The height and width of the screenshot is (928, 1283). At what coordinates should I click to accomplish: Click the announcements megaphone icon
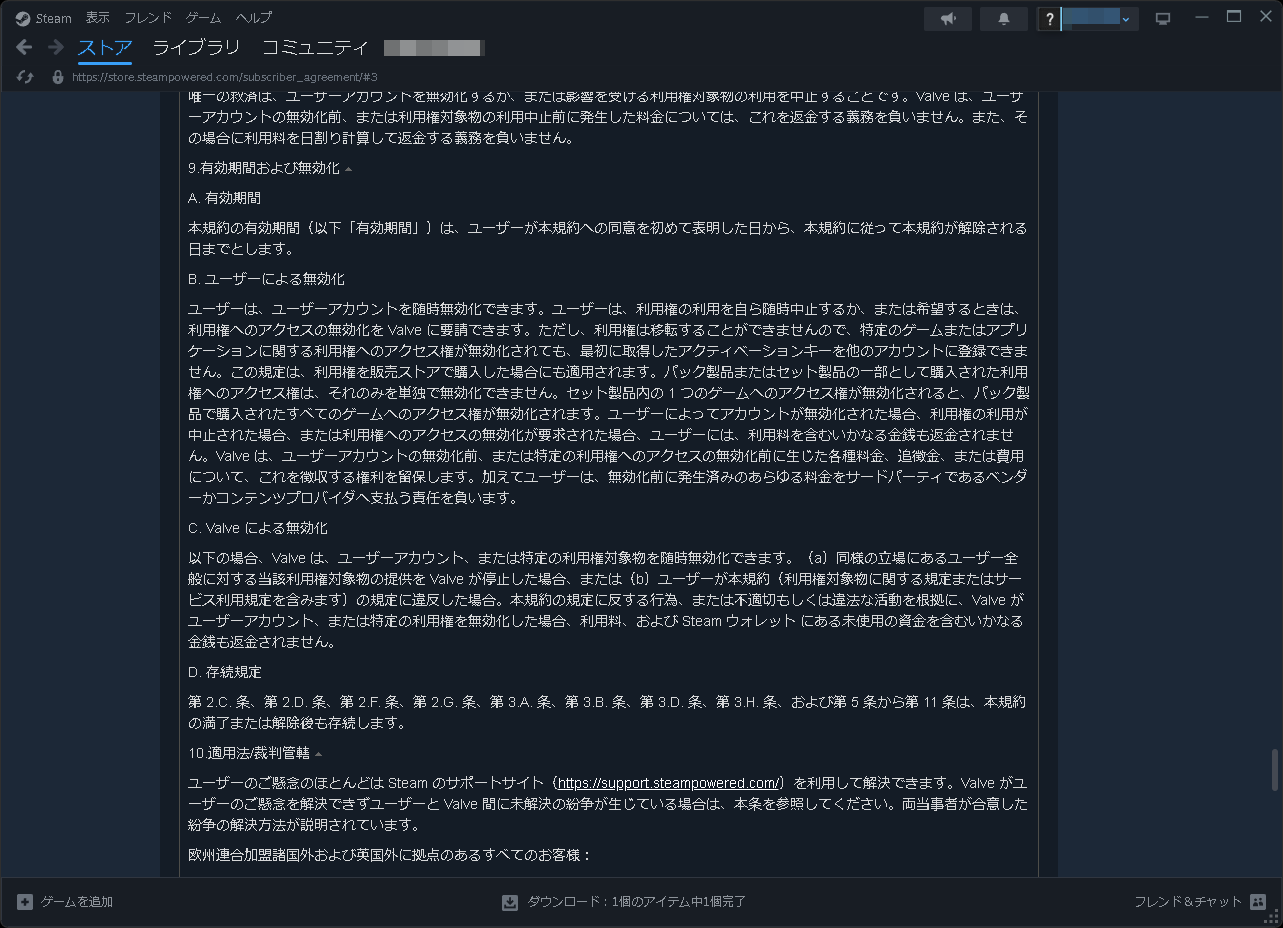click(947, 18)
